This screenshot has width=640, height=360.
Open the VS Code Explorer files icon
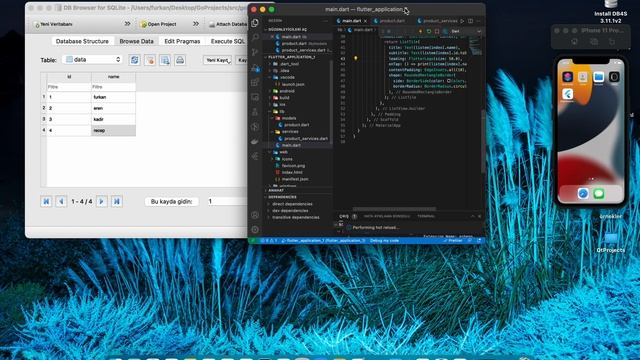coord(255,23)
